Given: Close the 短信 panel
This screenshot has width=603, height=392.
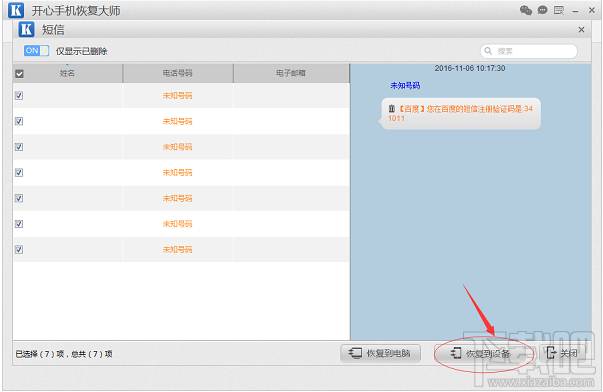Looking at the screenshot, I should [581, 30].
